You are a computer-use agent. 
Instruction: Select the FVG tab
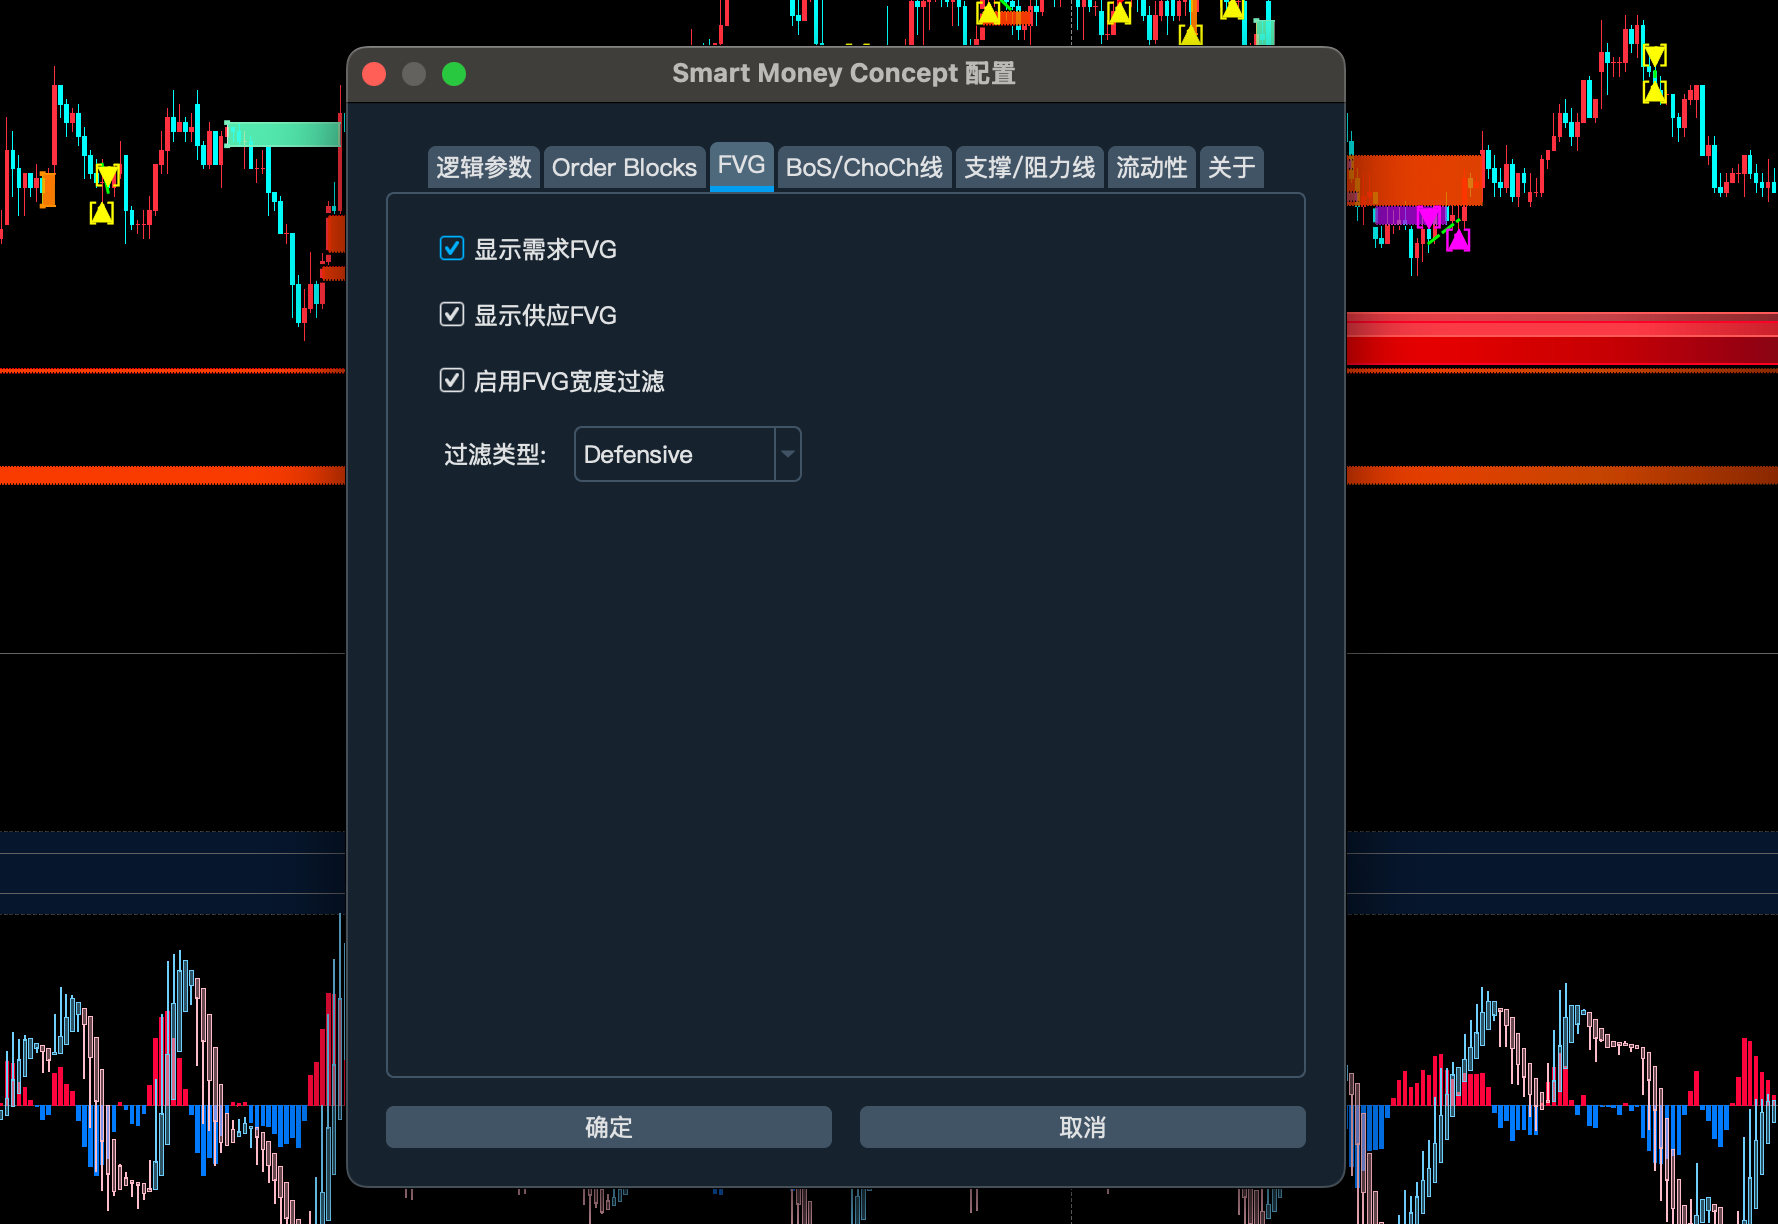coord(741,167)
